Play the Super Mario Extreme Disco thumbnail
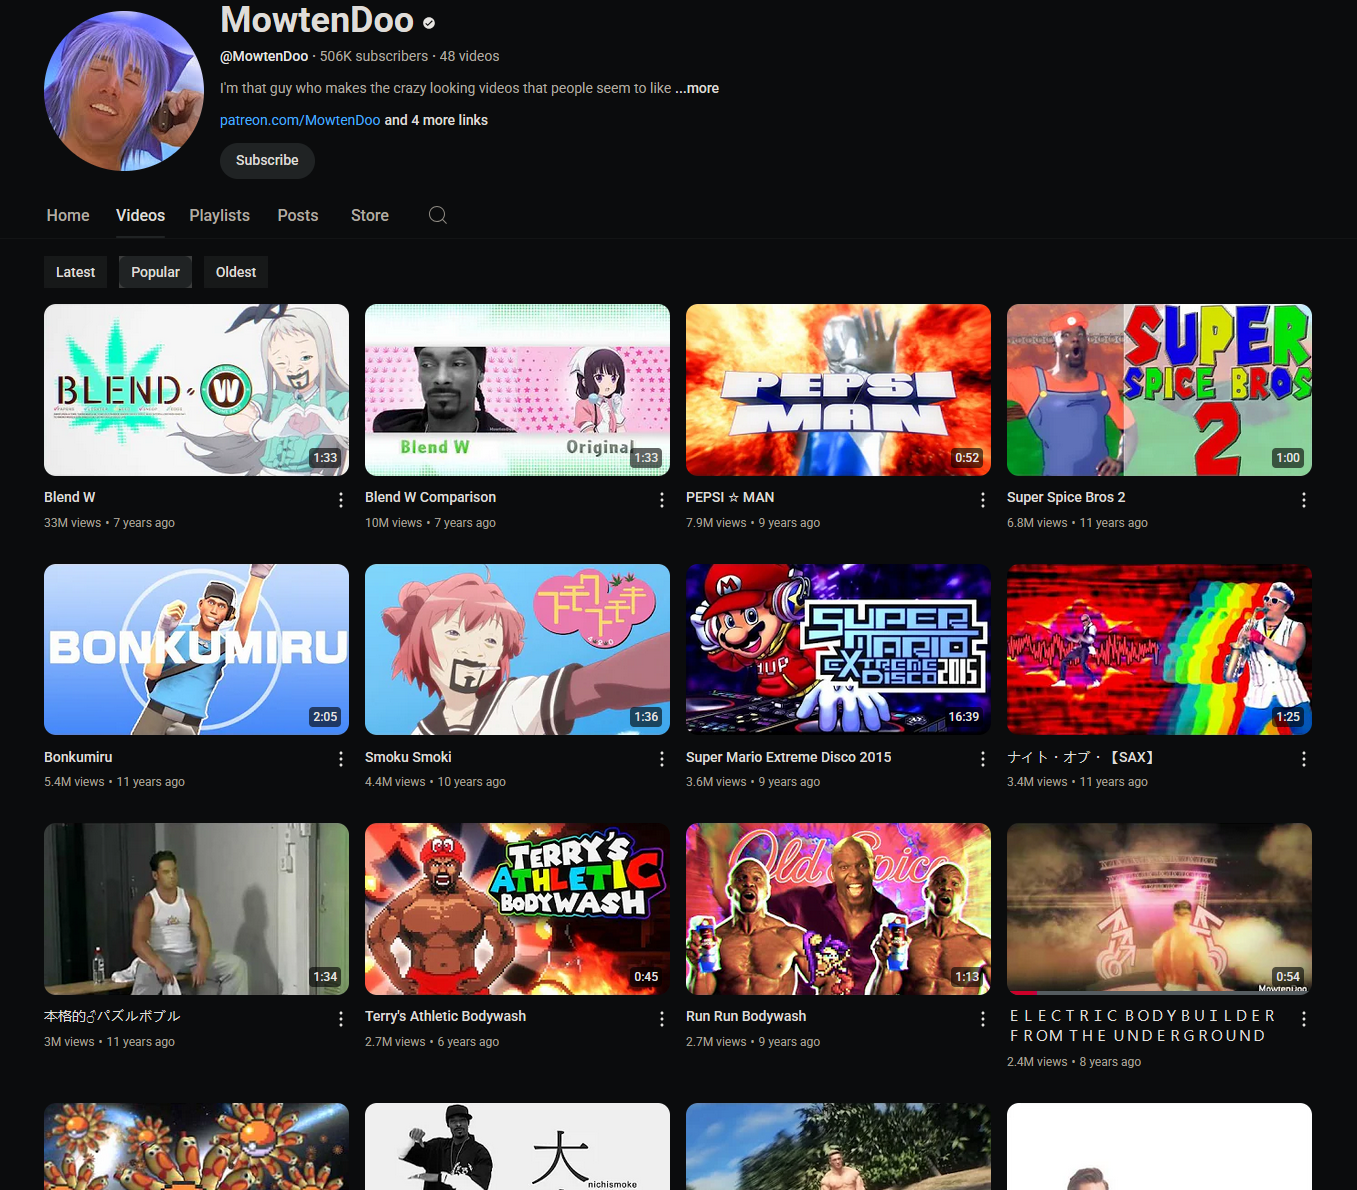The image size is (1357, 1190). pos(838,649)
